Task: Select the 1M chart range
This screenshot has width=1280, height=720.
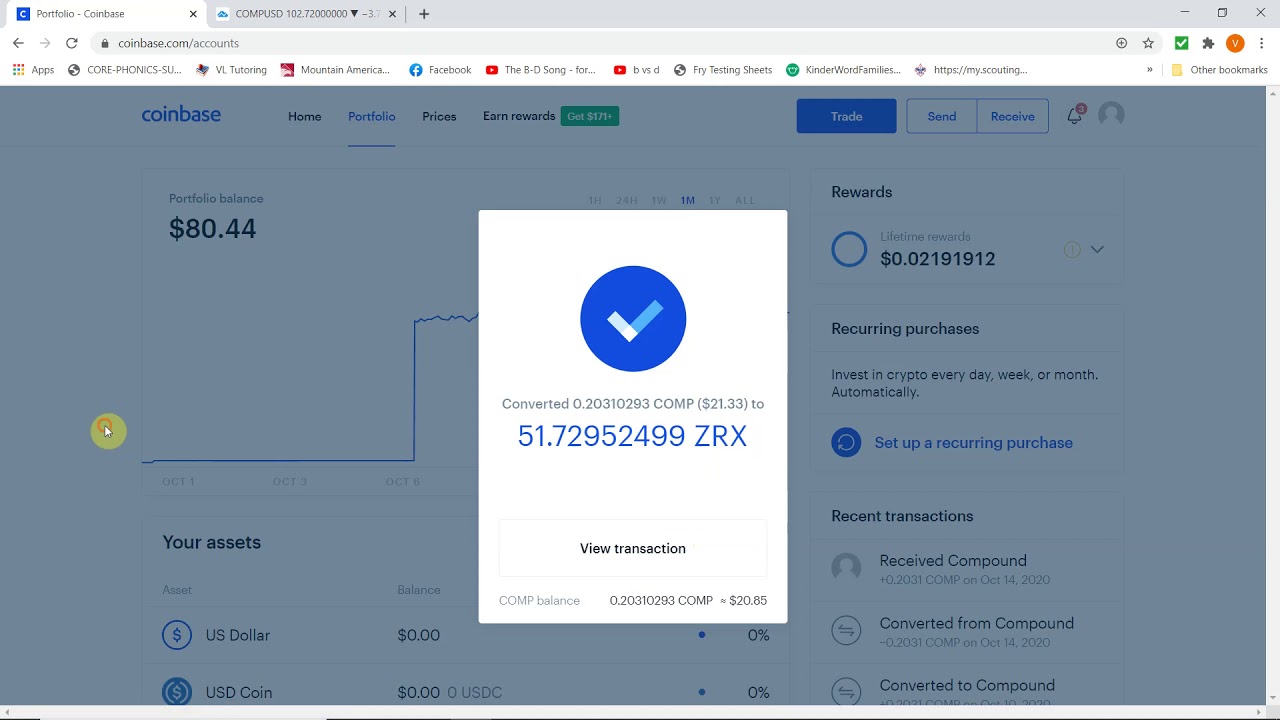Action: coord(688,200)
